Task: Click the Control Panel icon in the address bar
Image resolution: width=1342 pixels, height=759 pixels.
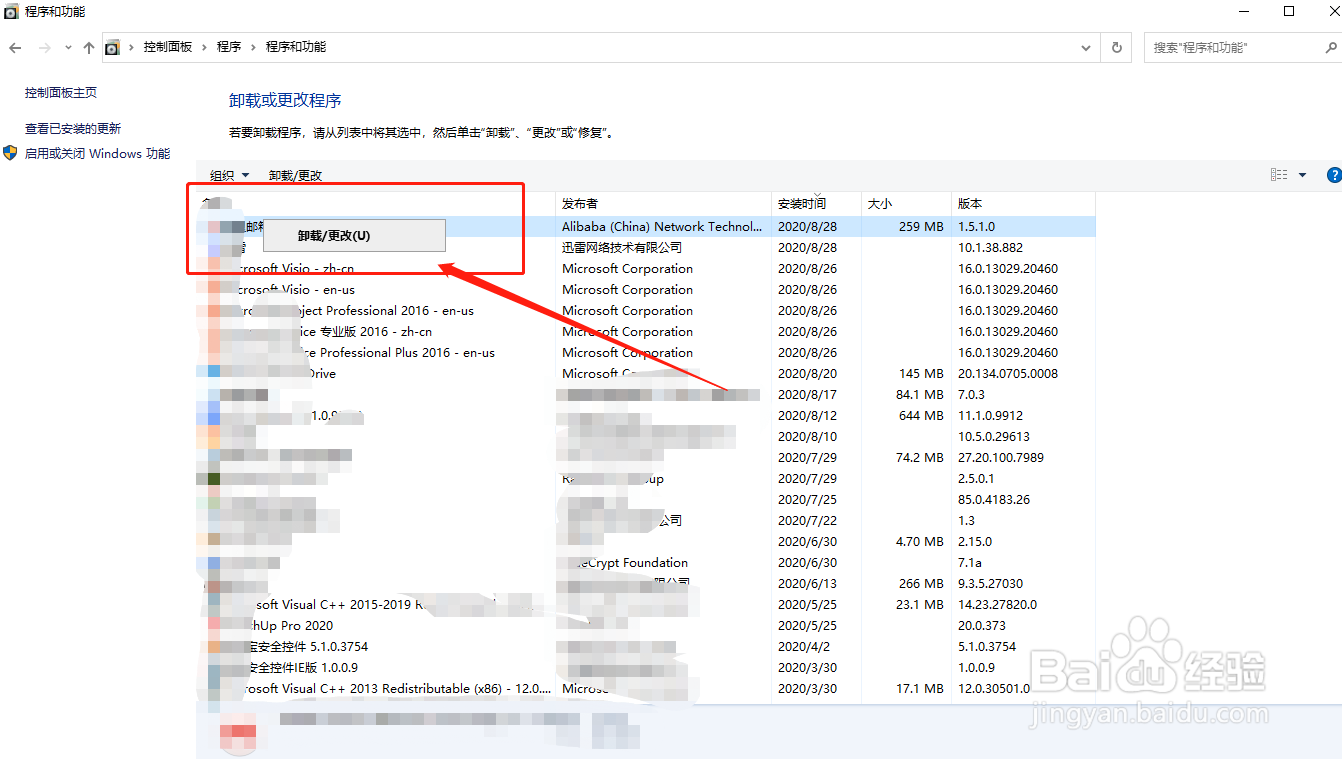Action: coord(113,46)
